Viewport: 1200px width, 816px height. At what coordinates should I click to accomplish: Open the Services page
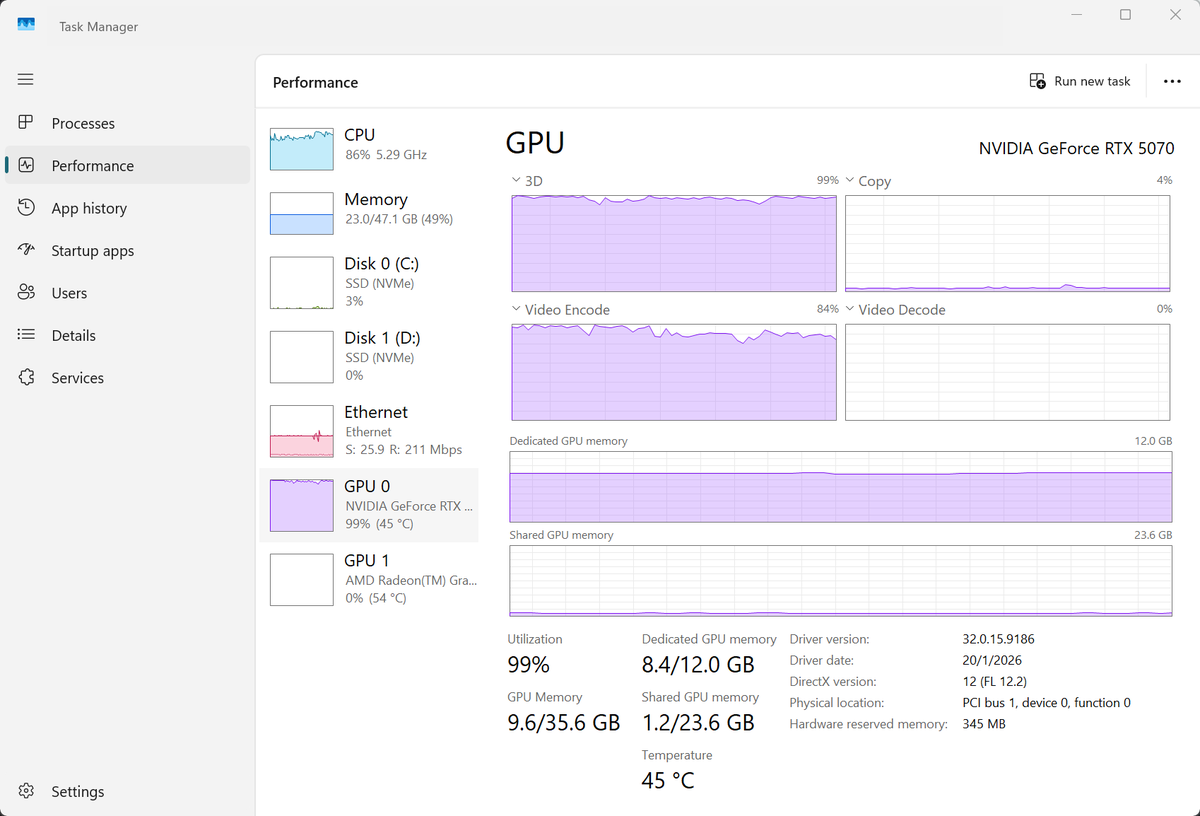point(127,378)
